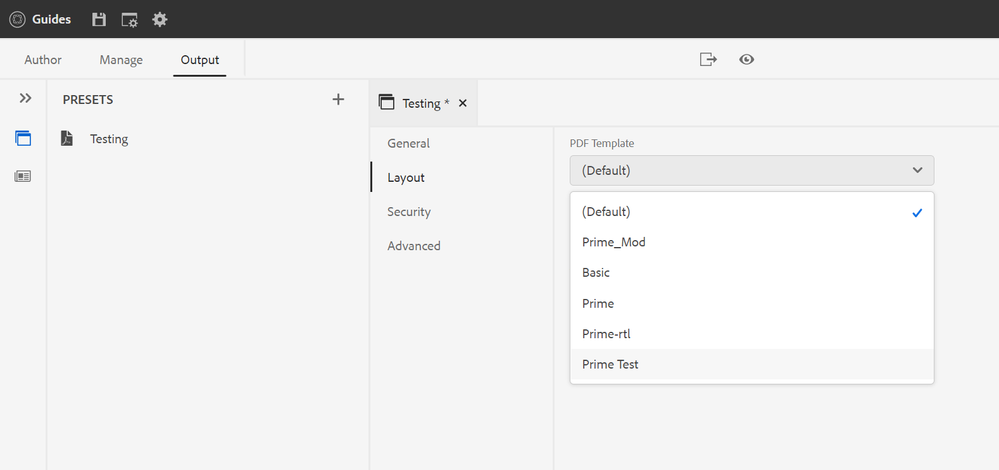Select the Prime_Mod template option
This screenshot has width=999, height=470.
tap(613, 242)
